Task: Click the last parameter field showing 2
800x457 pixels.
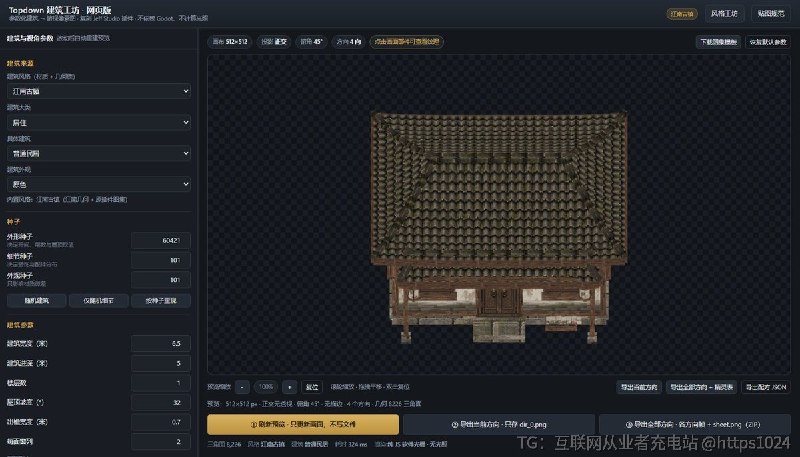Action: click(x=161, y=442)
